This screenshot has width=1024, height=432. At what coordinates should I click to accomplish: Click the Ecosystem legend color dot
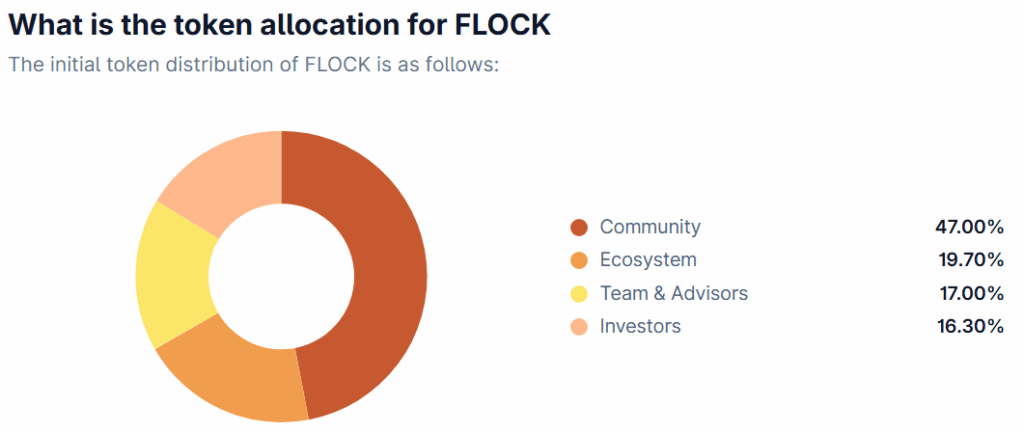point(579,260)
